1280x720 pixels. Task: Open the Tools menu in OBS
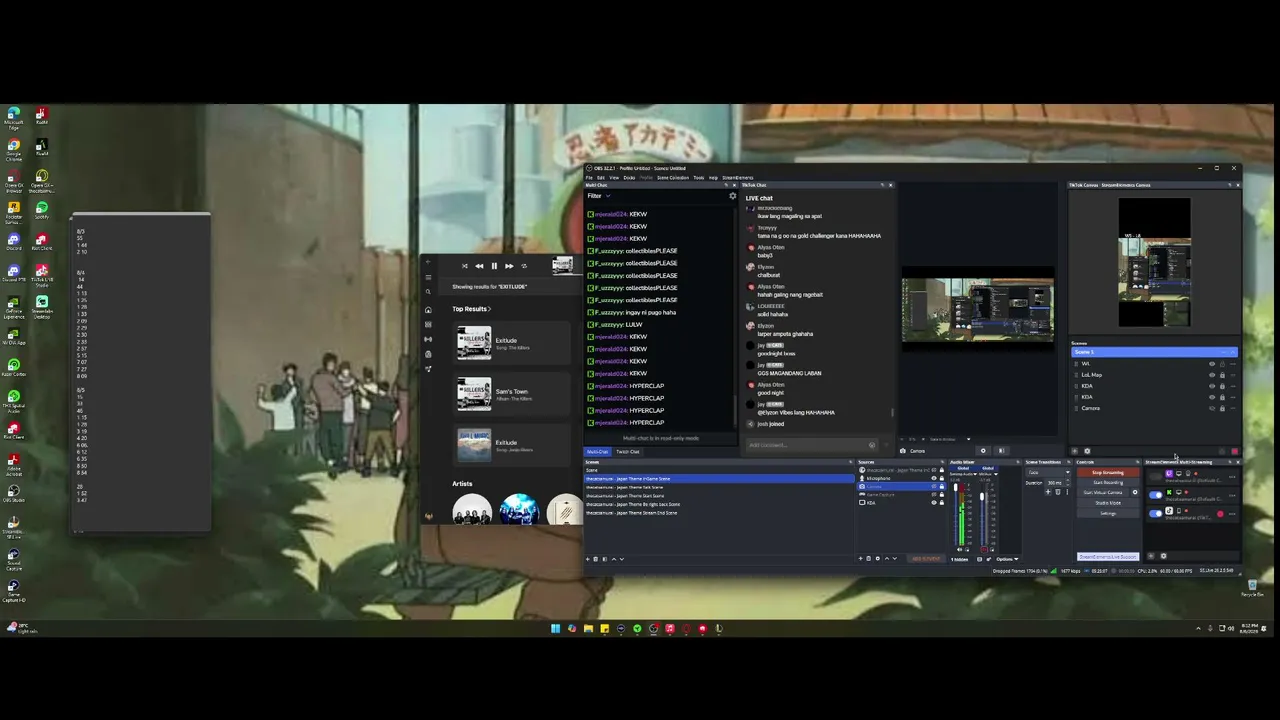[699, 178]
